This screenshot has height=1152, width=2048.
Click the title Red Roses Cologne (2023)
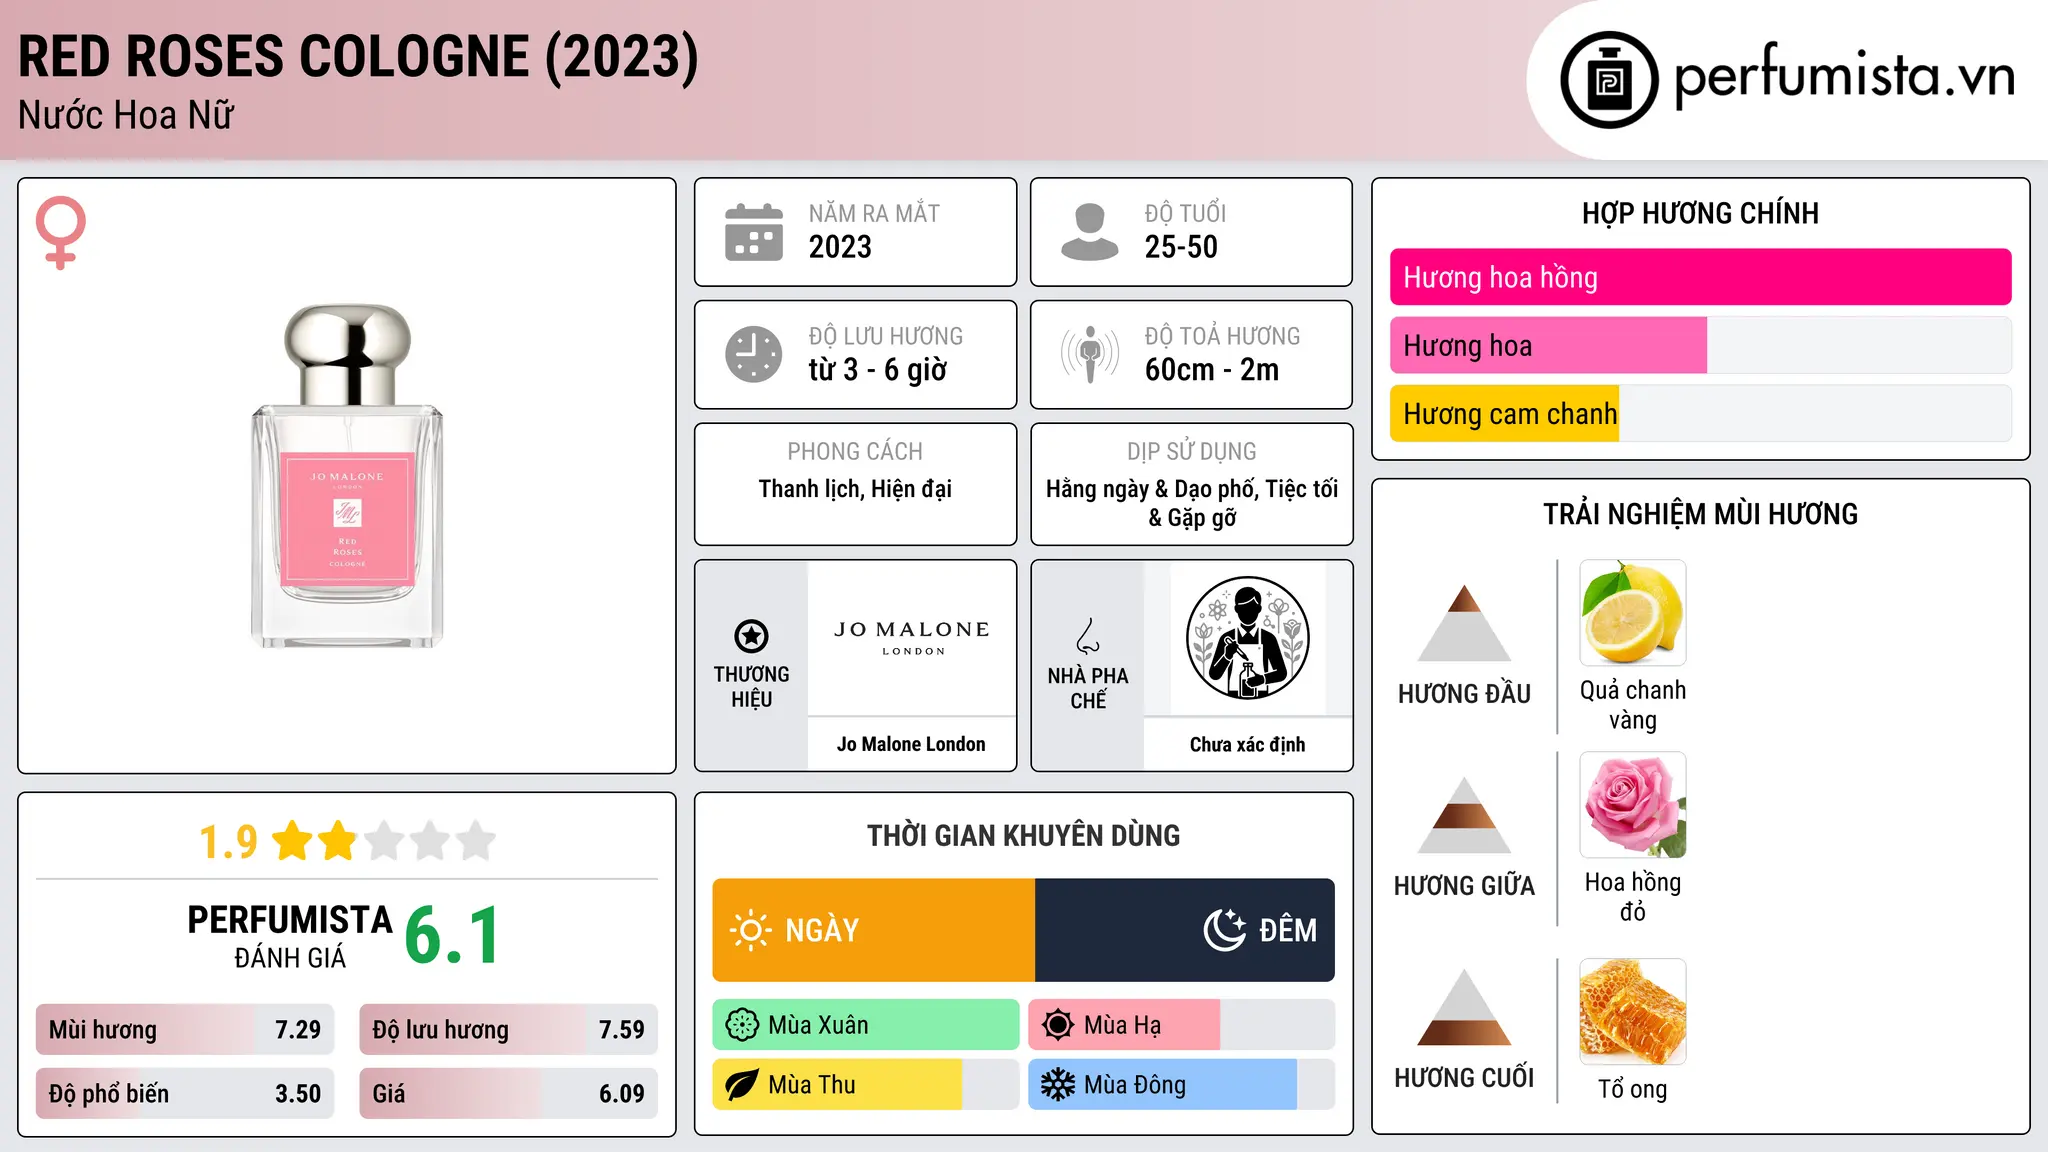pyautogui.click(x=358, y=57)
